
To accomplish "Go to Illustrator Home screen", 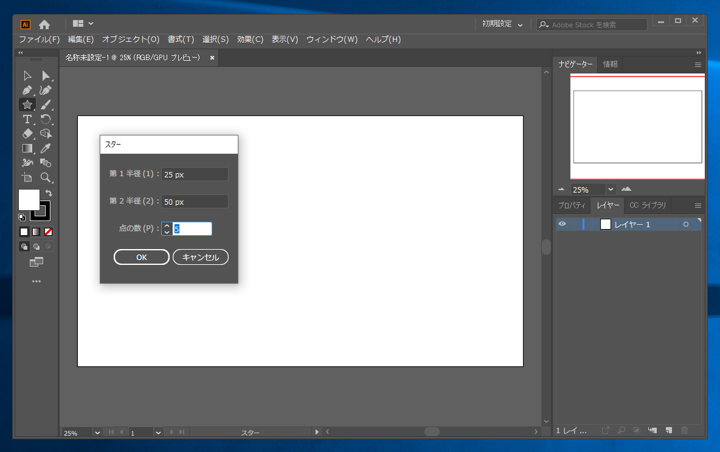I will pos(45,24).
